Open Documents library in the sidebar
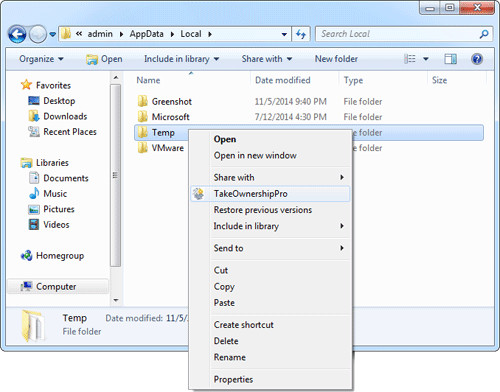 tap(59, 178)
